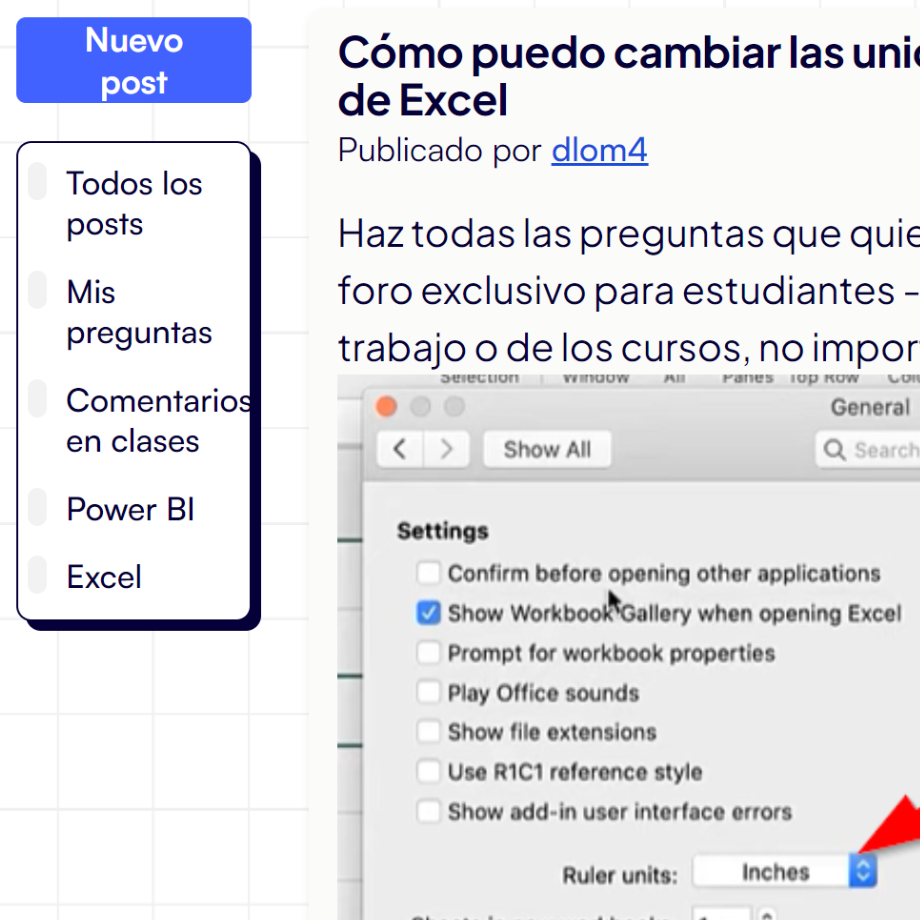Click the icon beside Todos los posts

click(37, 182)
